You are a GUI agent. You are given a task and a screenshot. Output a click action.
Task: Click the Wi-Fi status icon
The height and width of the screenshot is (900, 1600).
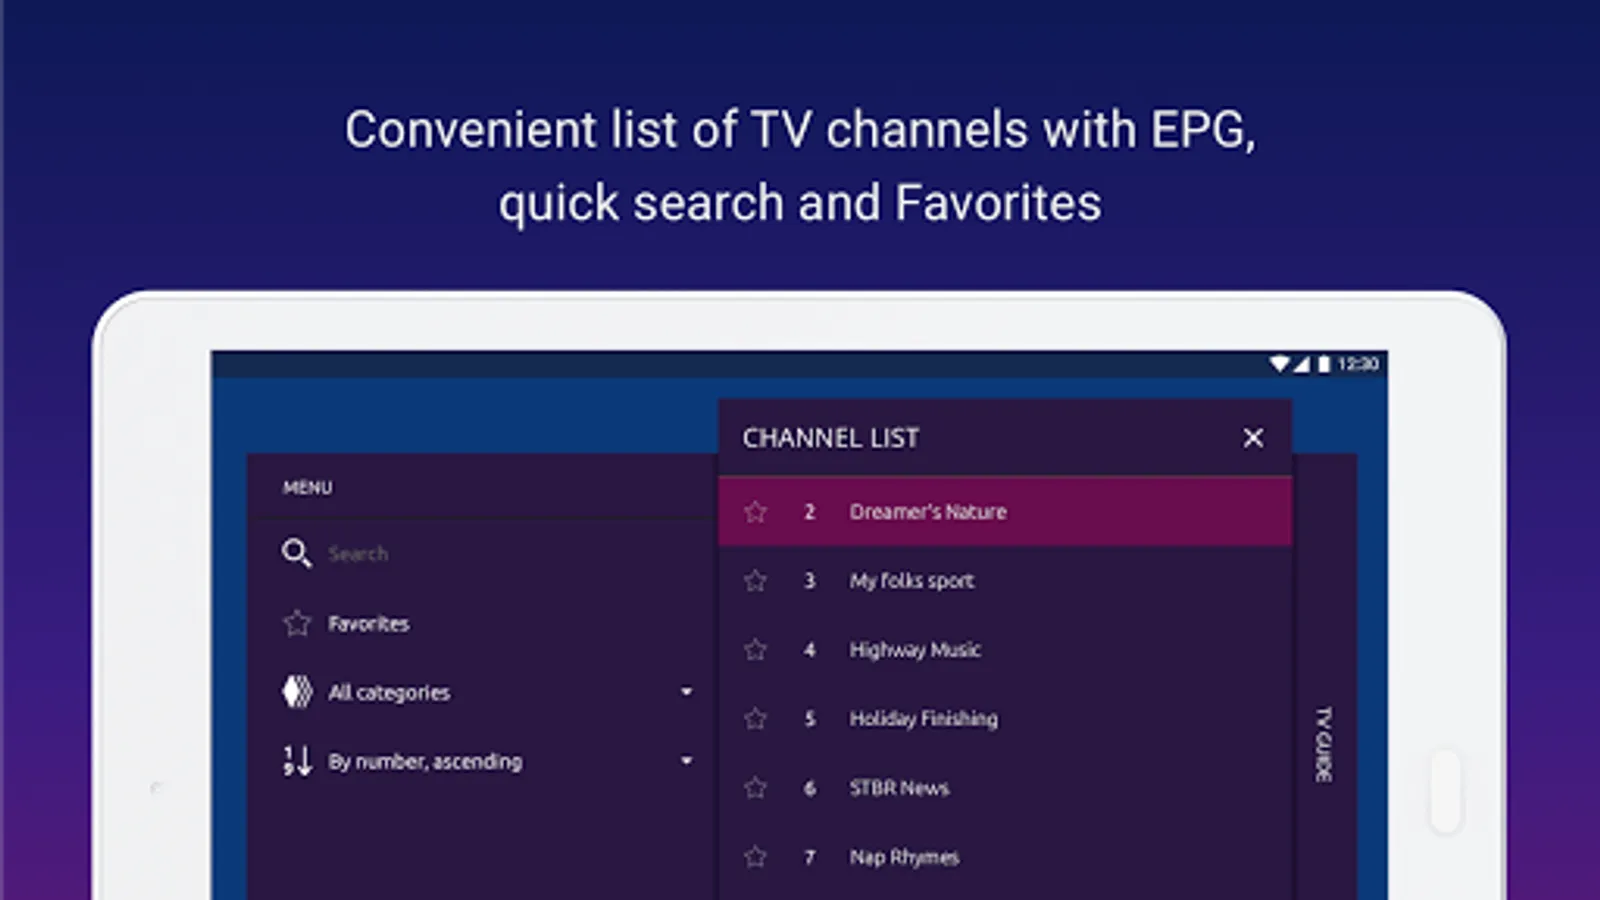click(1279, 364)
